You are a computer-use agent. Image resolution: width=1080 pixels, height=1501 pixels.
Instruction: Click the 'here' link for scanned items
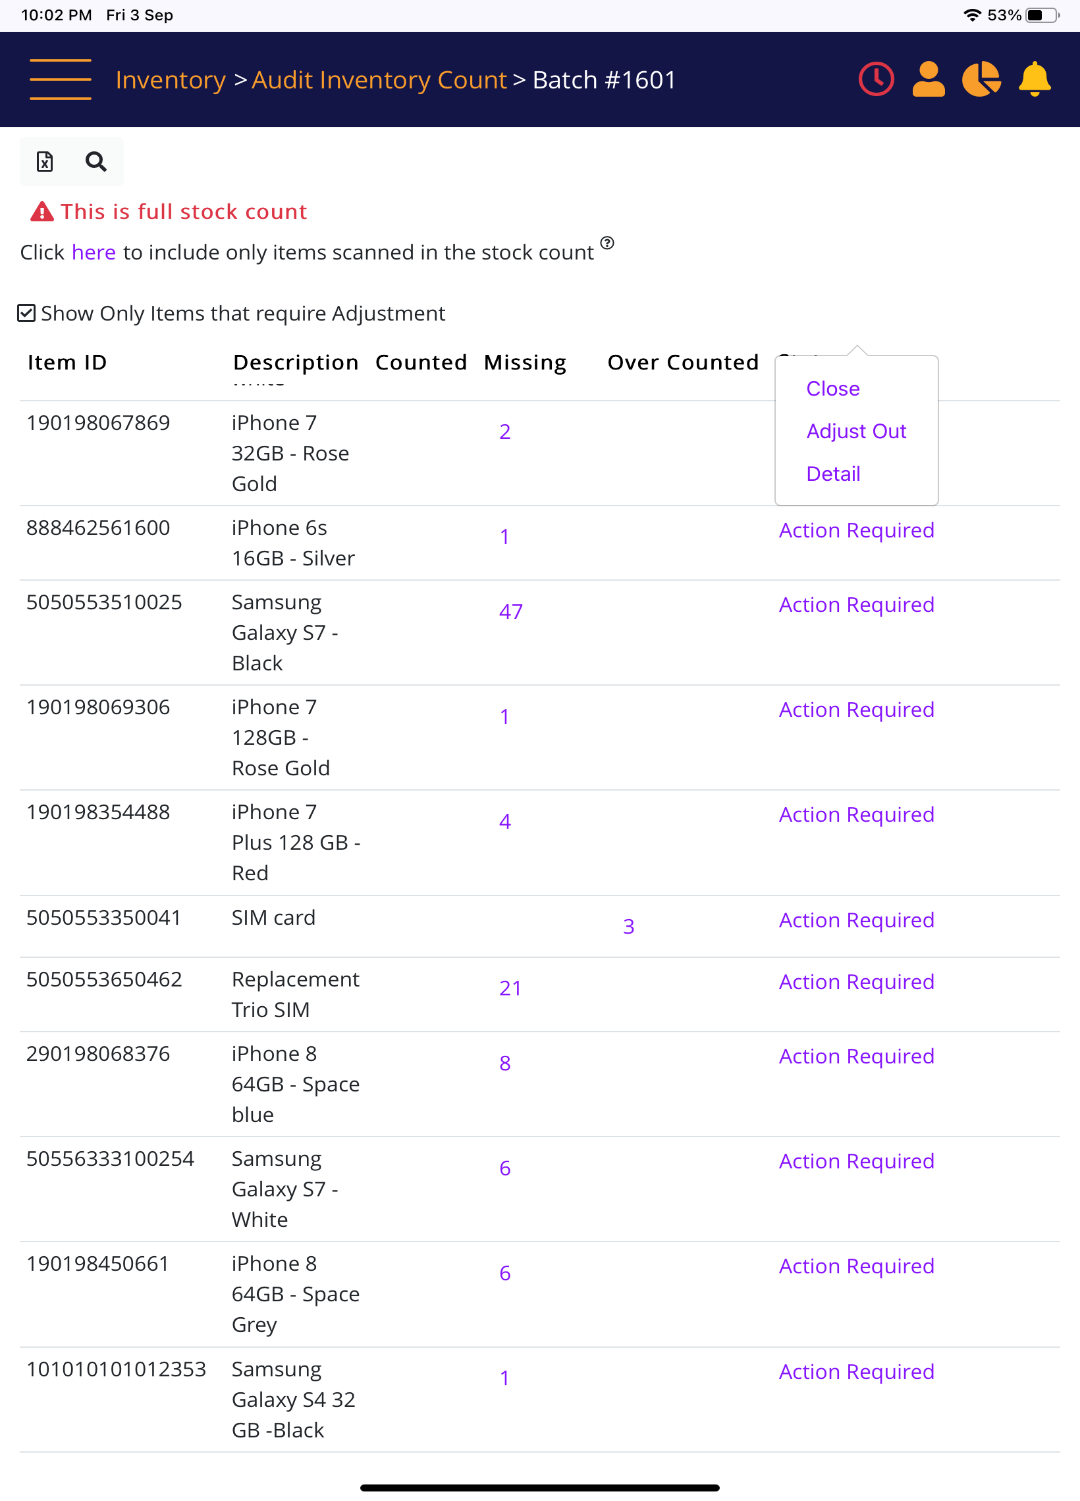coord(93,253)
